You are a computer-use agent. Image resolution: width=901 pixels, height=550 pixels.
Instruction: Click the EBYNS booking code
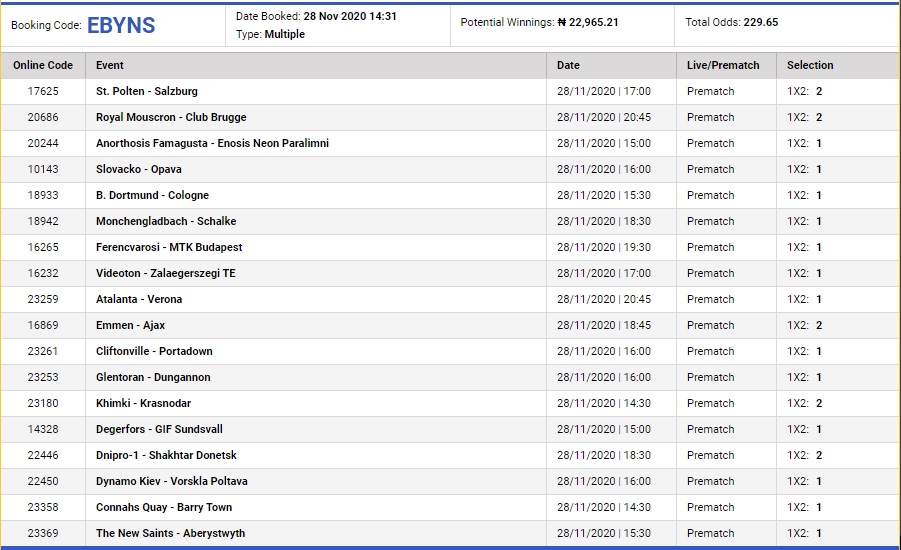coord(121,26)
